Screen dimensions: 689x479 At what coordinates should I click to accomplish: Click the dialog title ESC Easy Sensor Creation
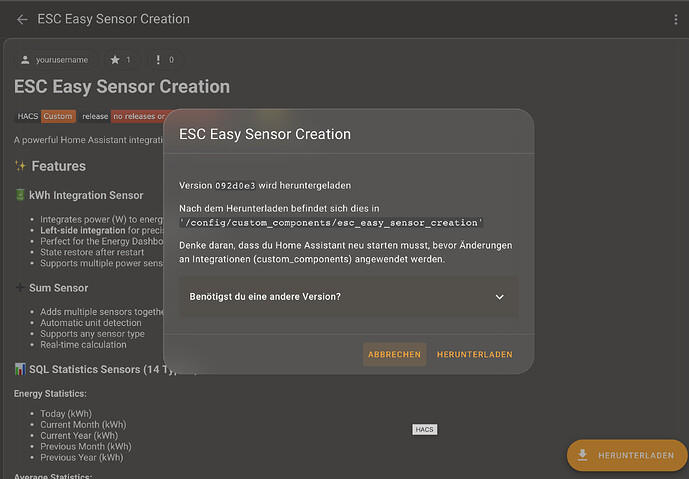[265, 134]
